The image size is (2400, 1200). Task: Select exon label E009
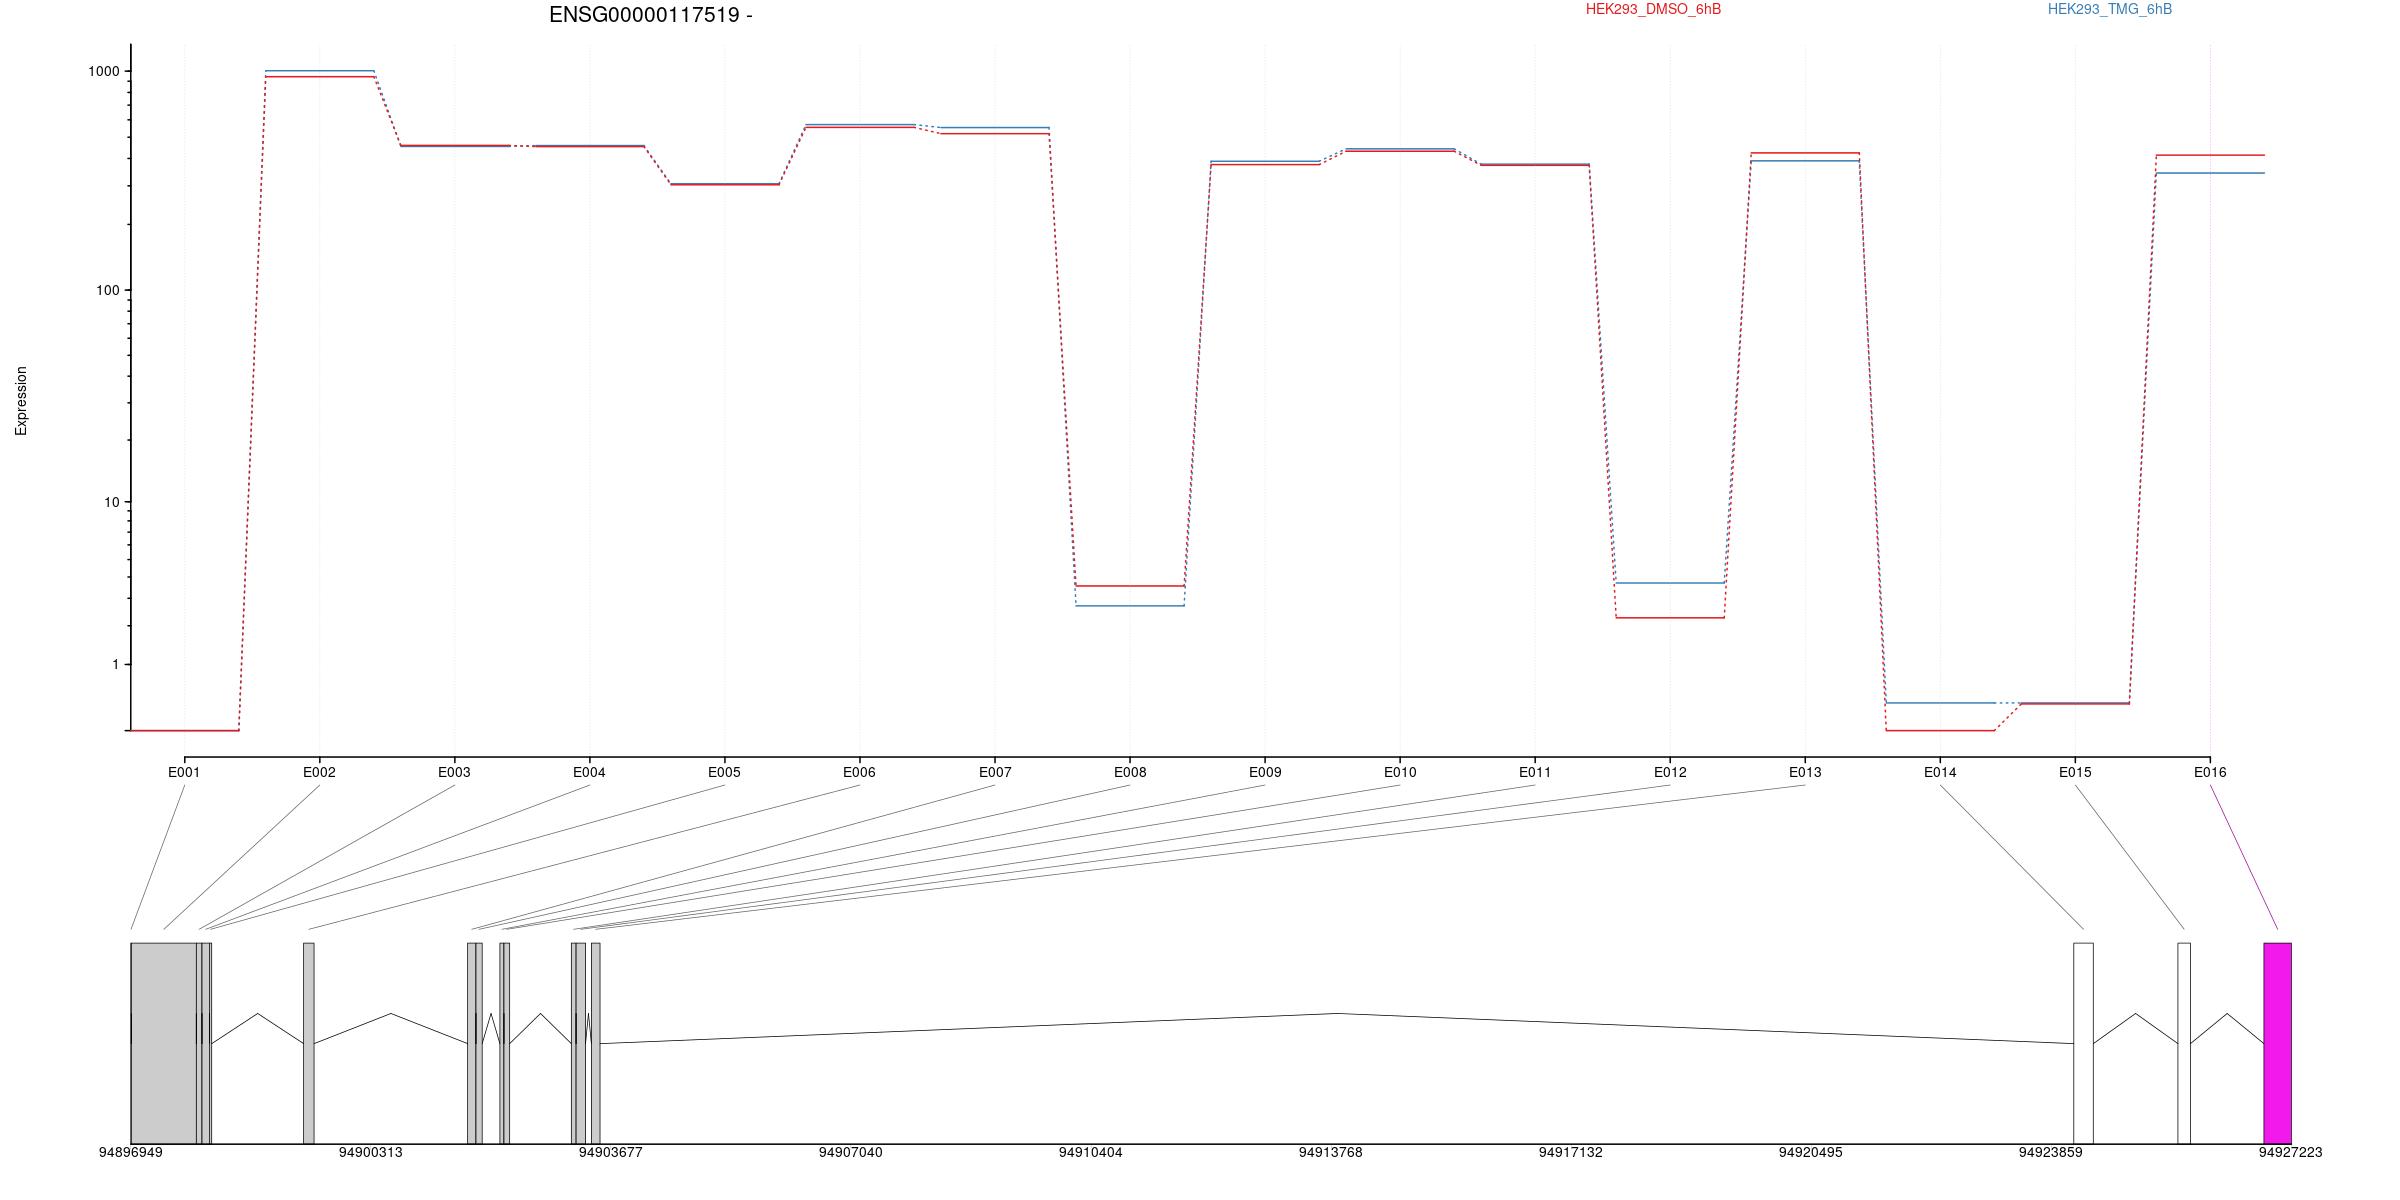point(1265,772)
